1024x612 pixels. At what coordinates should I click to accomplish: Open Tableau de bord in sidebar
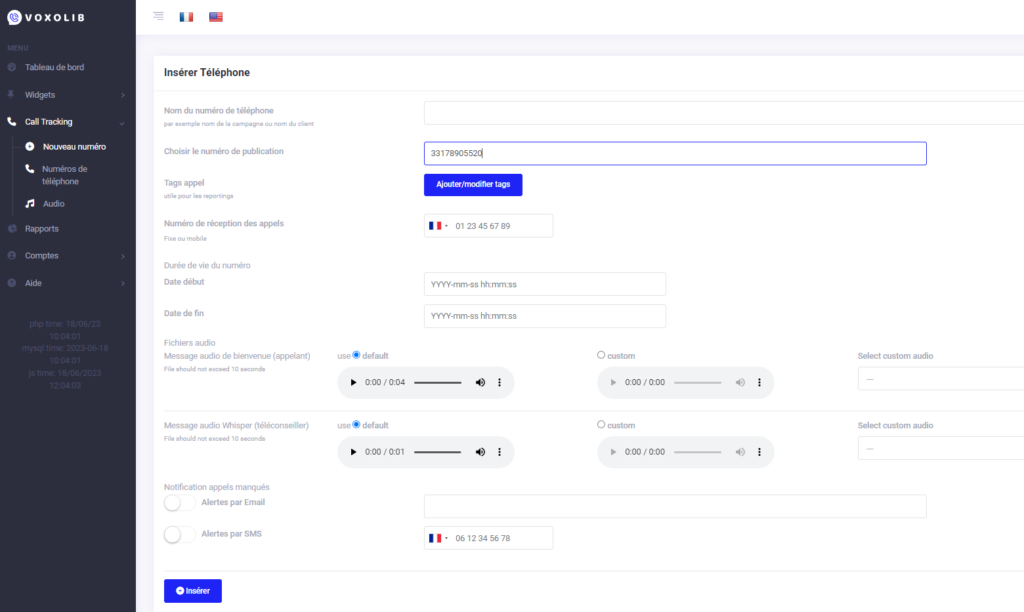coord(54,67)
